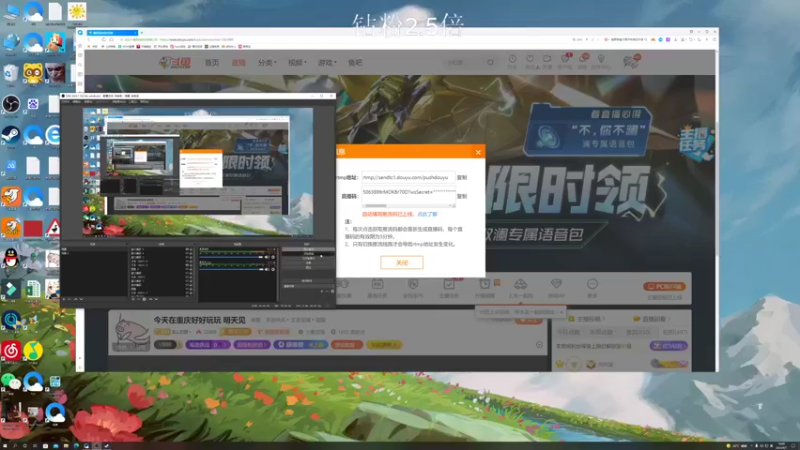The height and width of the screenshot is (450, 800).
Task: Open the Windows Start button
Action: tap(4, 446)
